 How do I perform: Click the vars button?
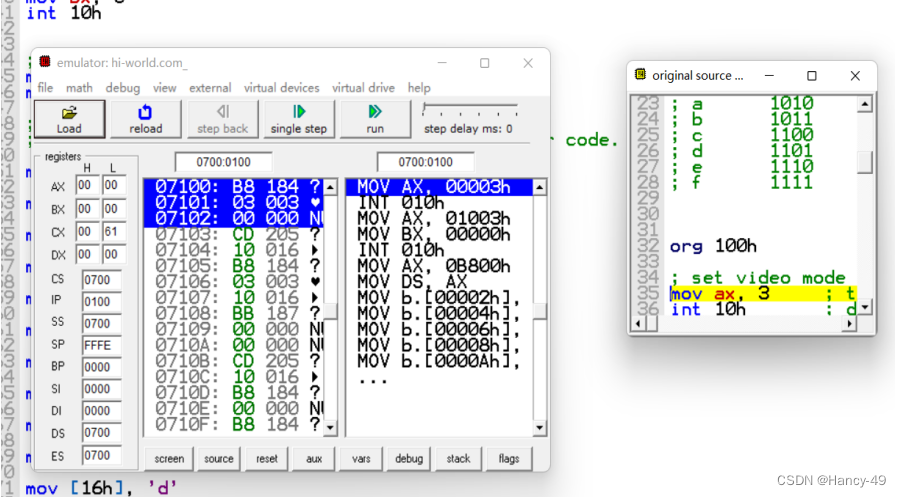point(361,459)
